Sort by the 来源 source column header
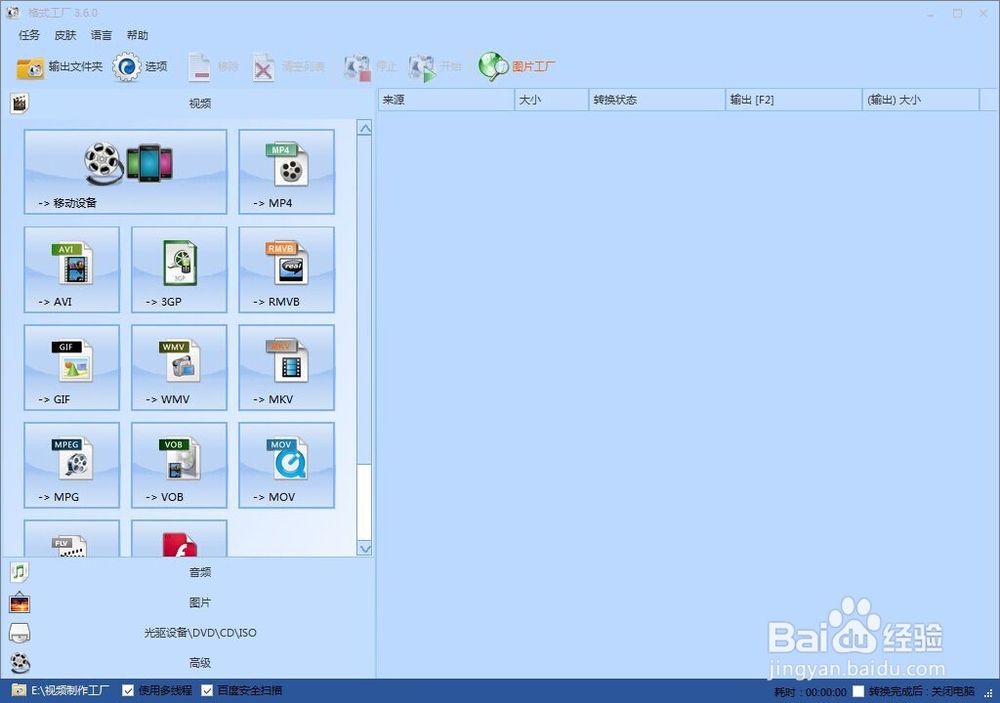Viewport: 1000px width, 703px height. tap(446, 100)
